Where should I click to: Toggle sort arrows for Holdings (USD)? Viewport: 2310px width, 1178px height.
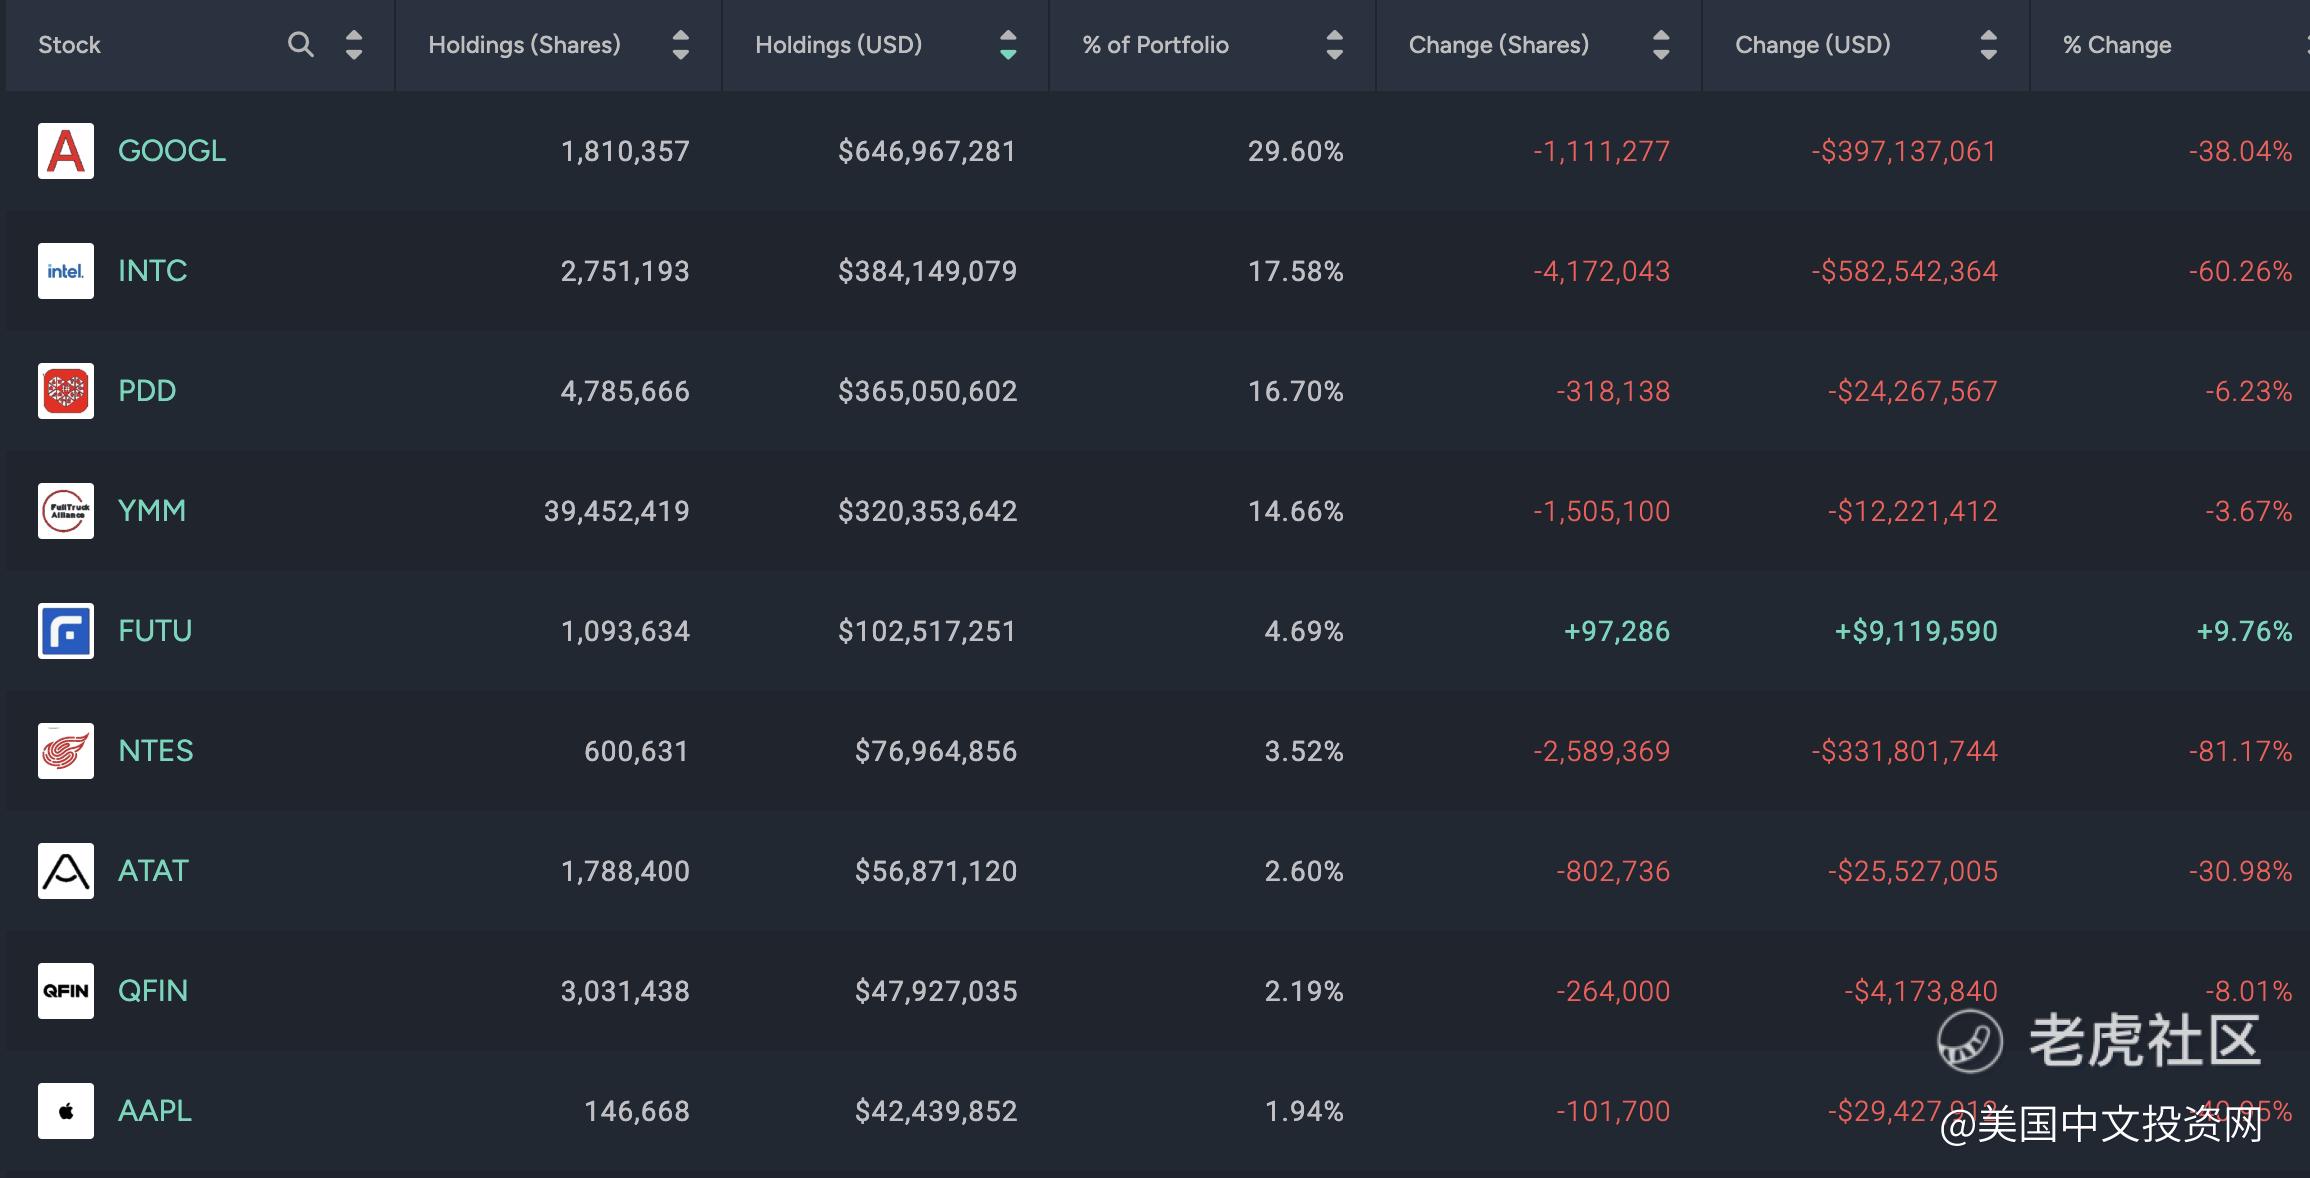tap(1008, 44)
